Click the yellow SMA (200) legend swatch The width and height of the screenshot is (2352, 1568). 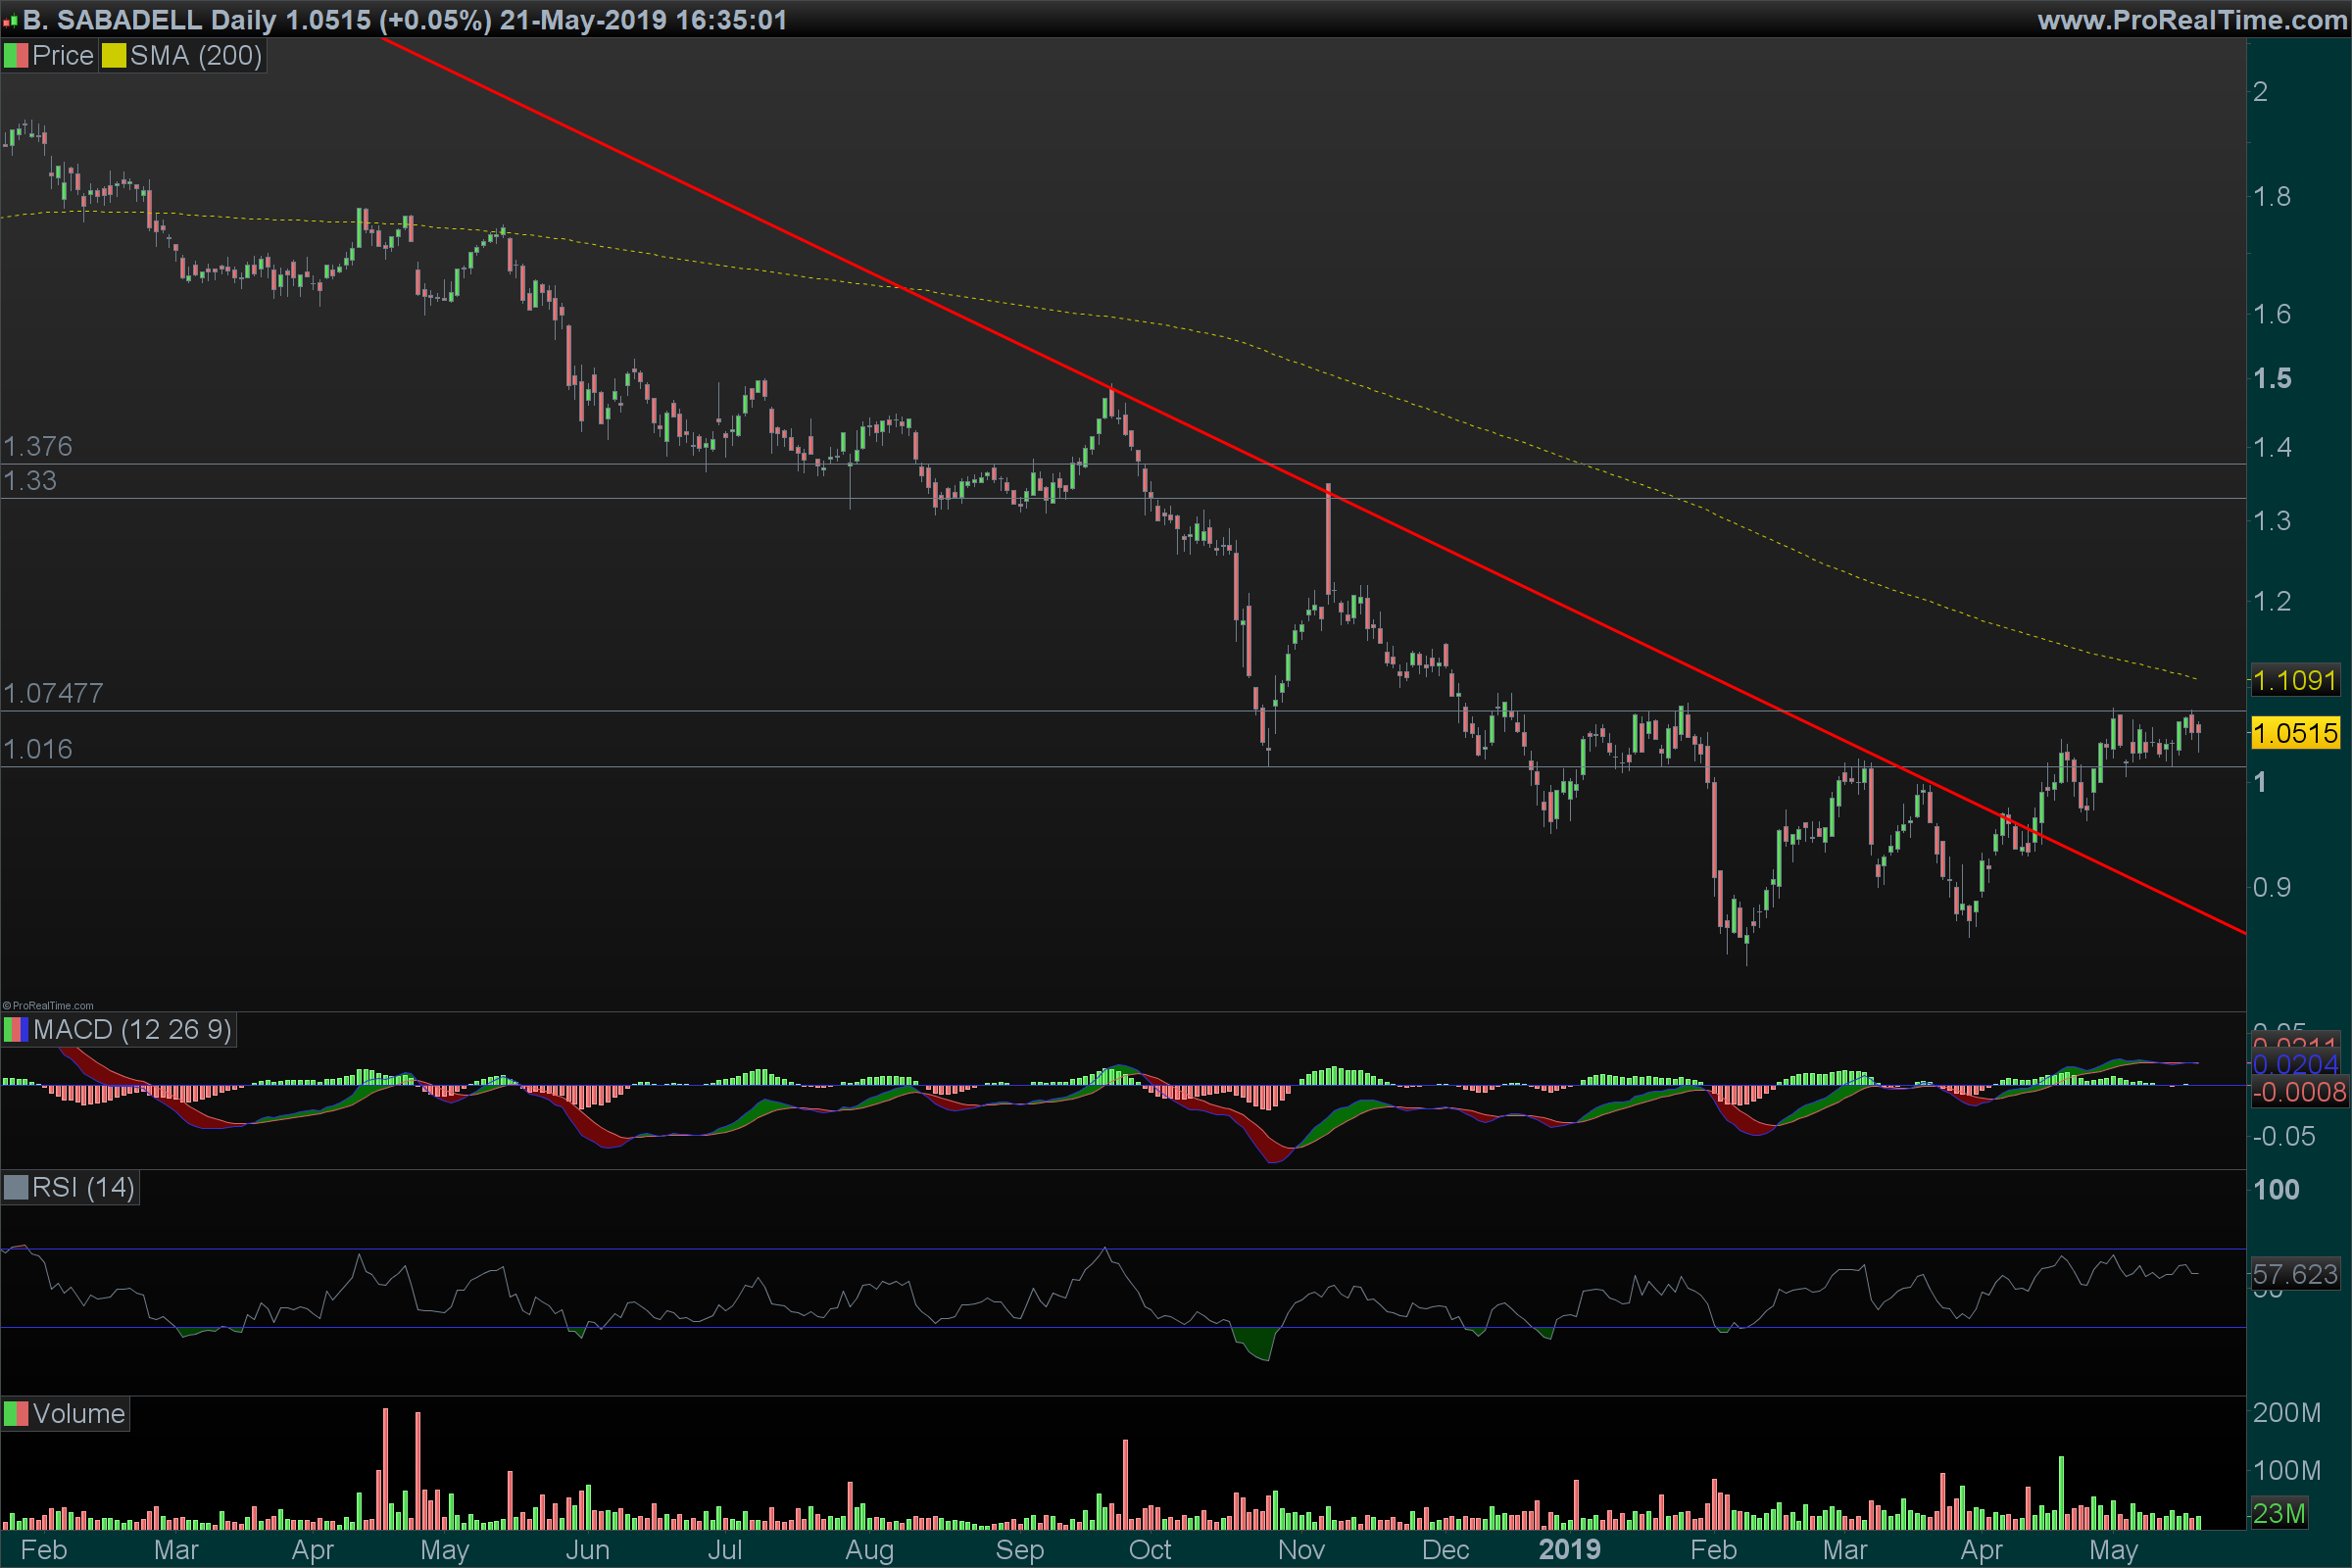[113, 56]
